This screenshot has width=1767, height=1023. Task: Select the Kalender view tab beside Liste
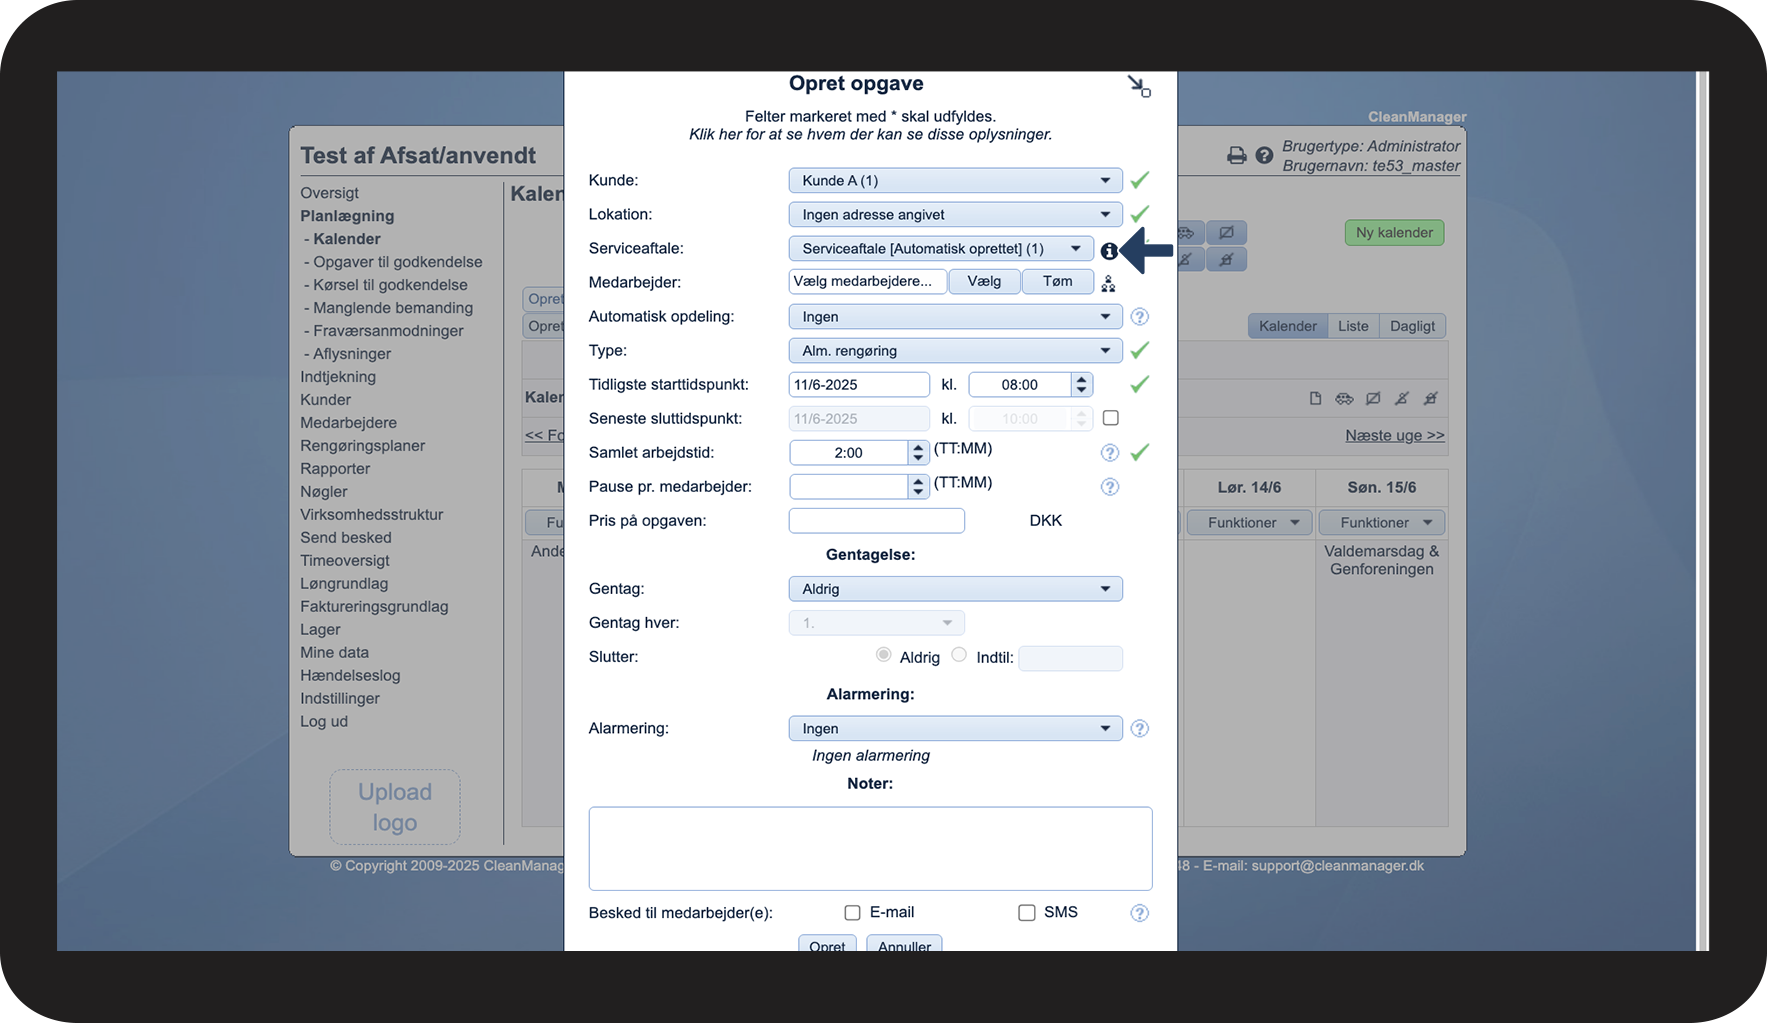[1288, 326]
